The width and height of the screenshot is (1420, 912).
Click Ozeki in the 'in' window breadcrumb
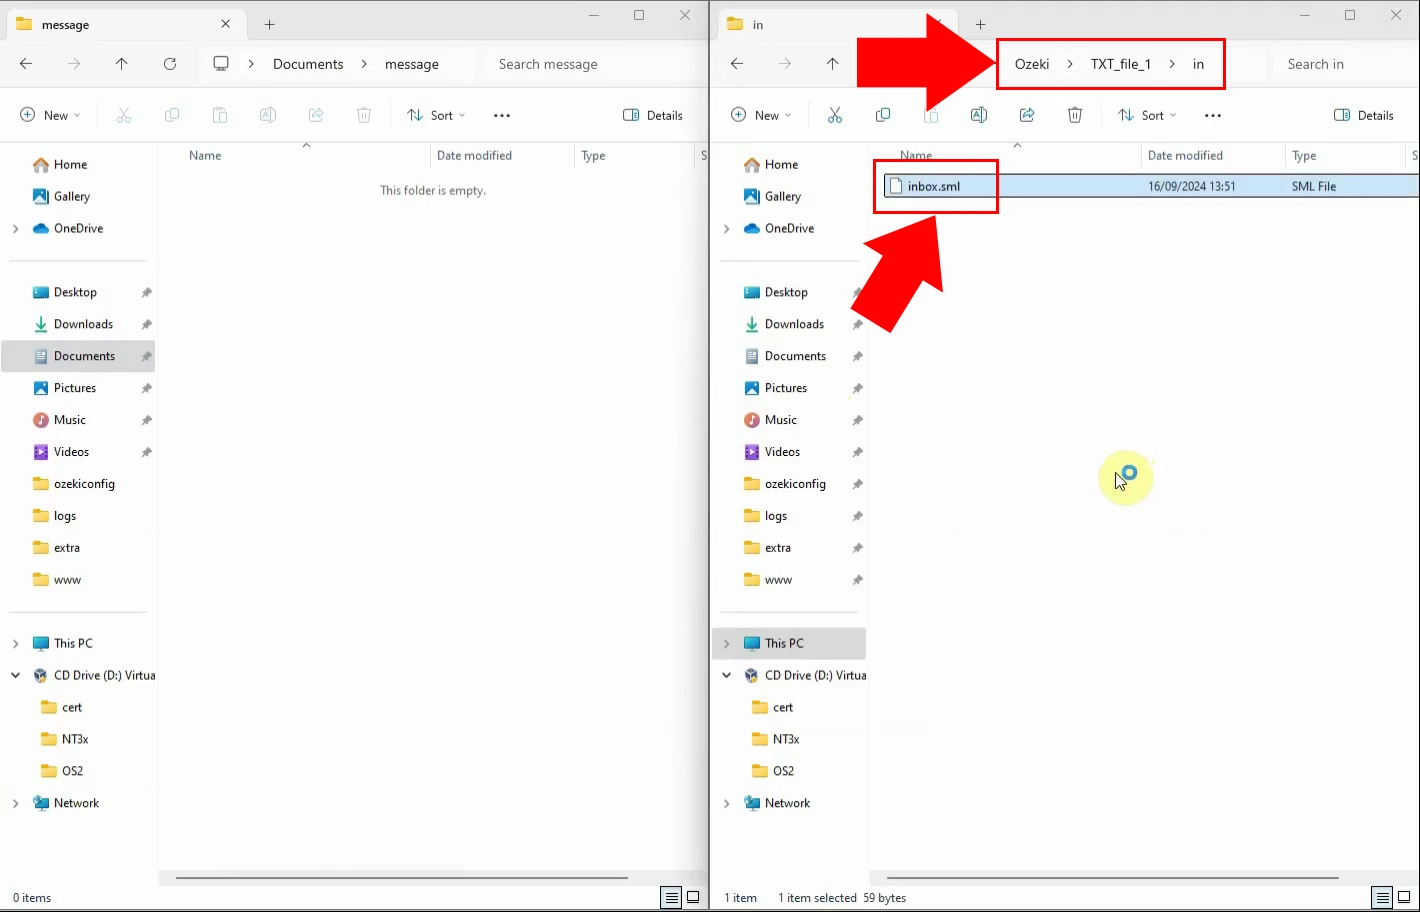pos(1032,64)
